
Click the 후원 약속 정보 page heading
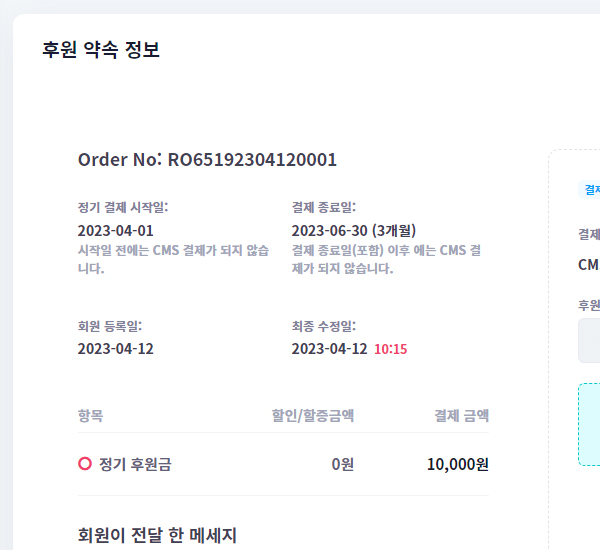pos(101,50)
